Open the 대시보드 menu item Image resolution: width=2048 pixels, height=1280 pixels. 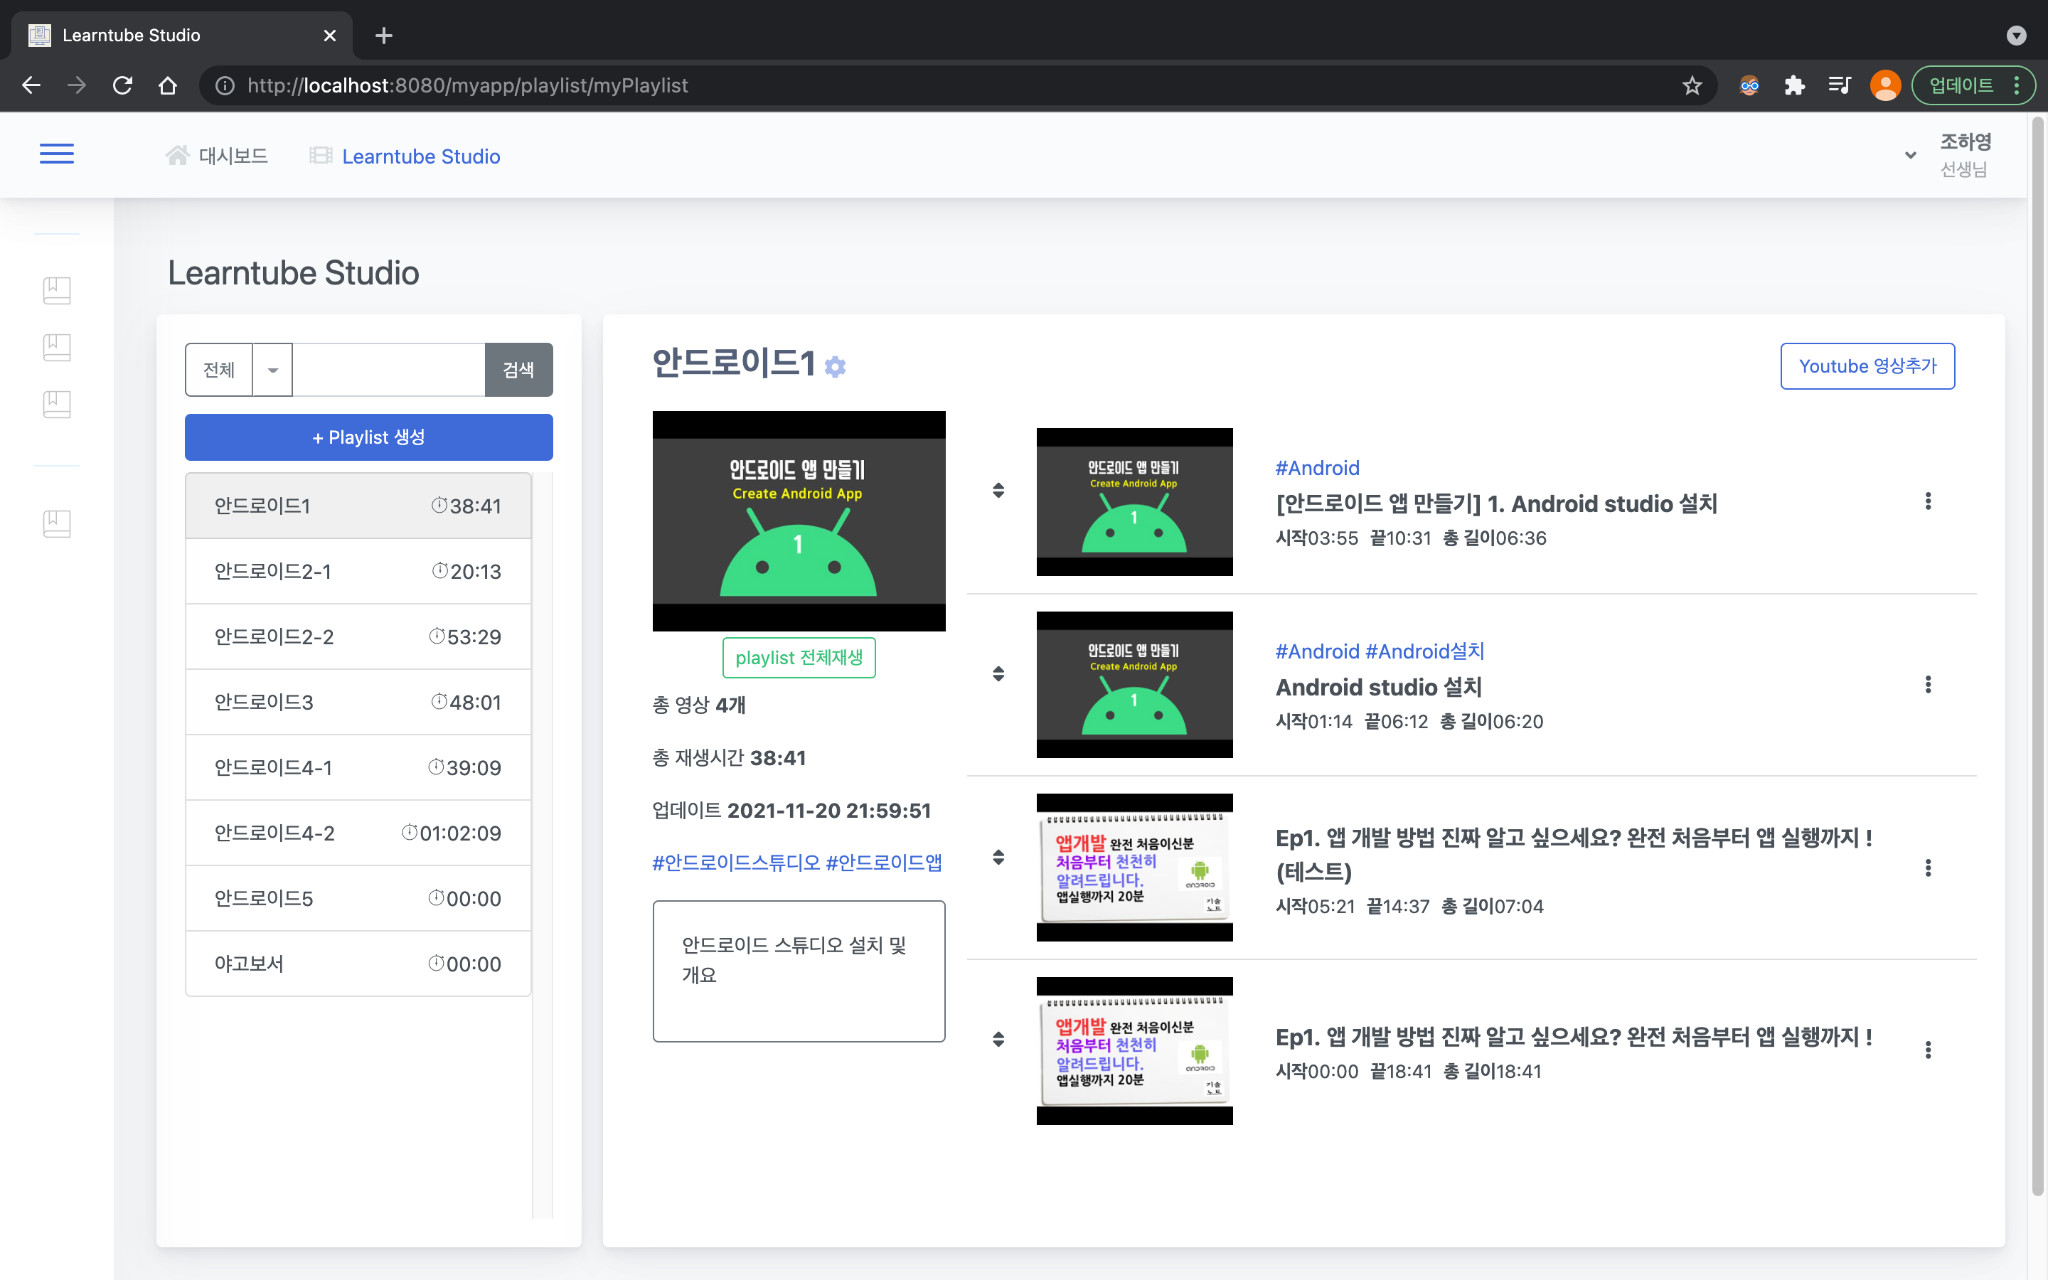tap(232, 155)
